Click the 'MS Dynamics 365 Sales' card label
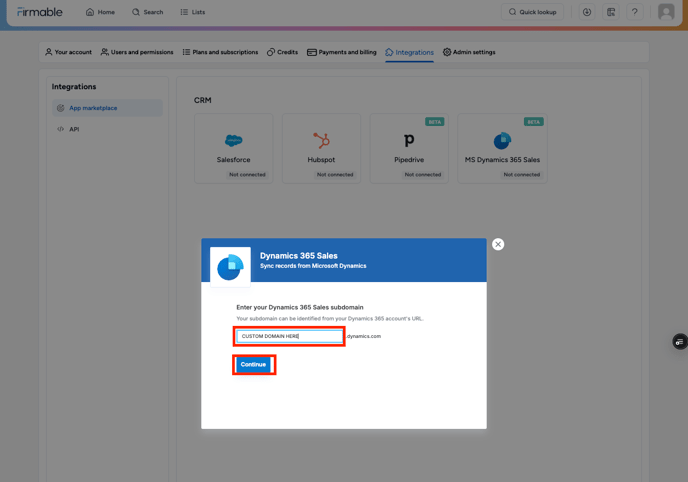The height and width of the screenshot is (482, 688). tap(502, 160)
